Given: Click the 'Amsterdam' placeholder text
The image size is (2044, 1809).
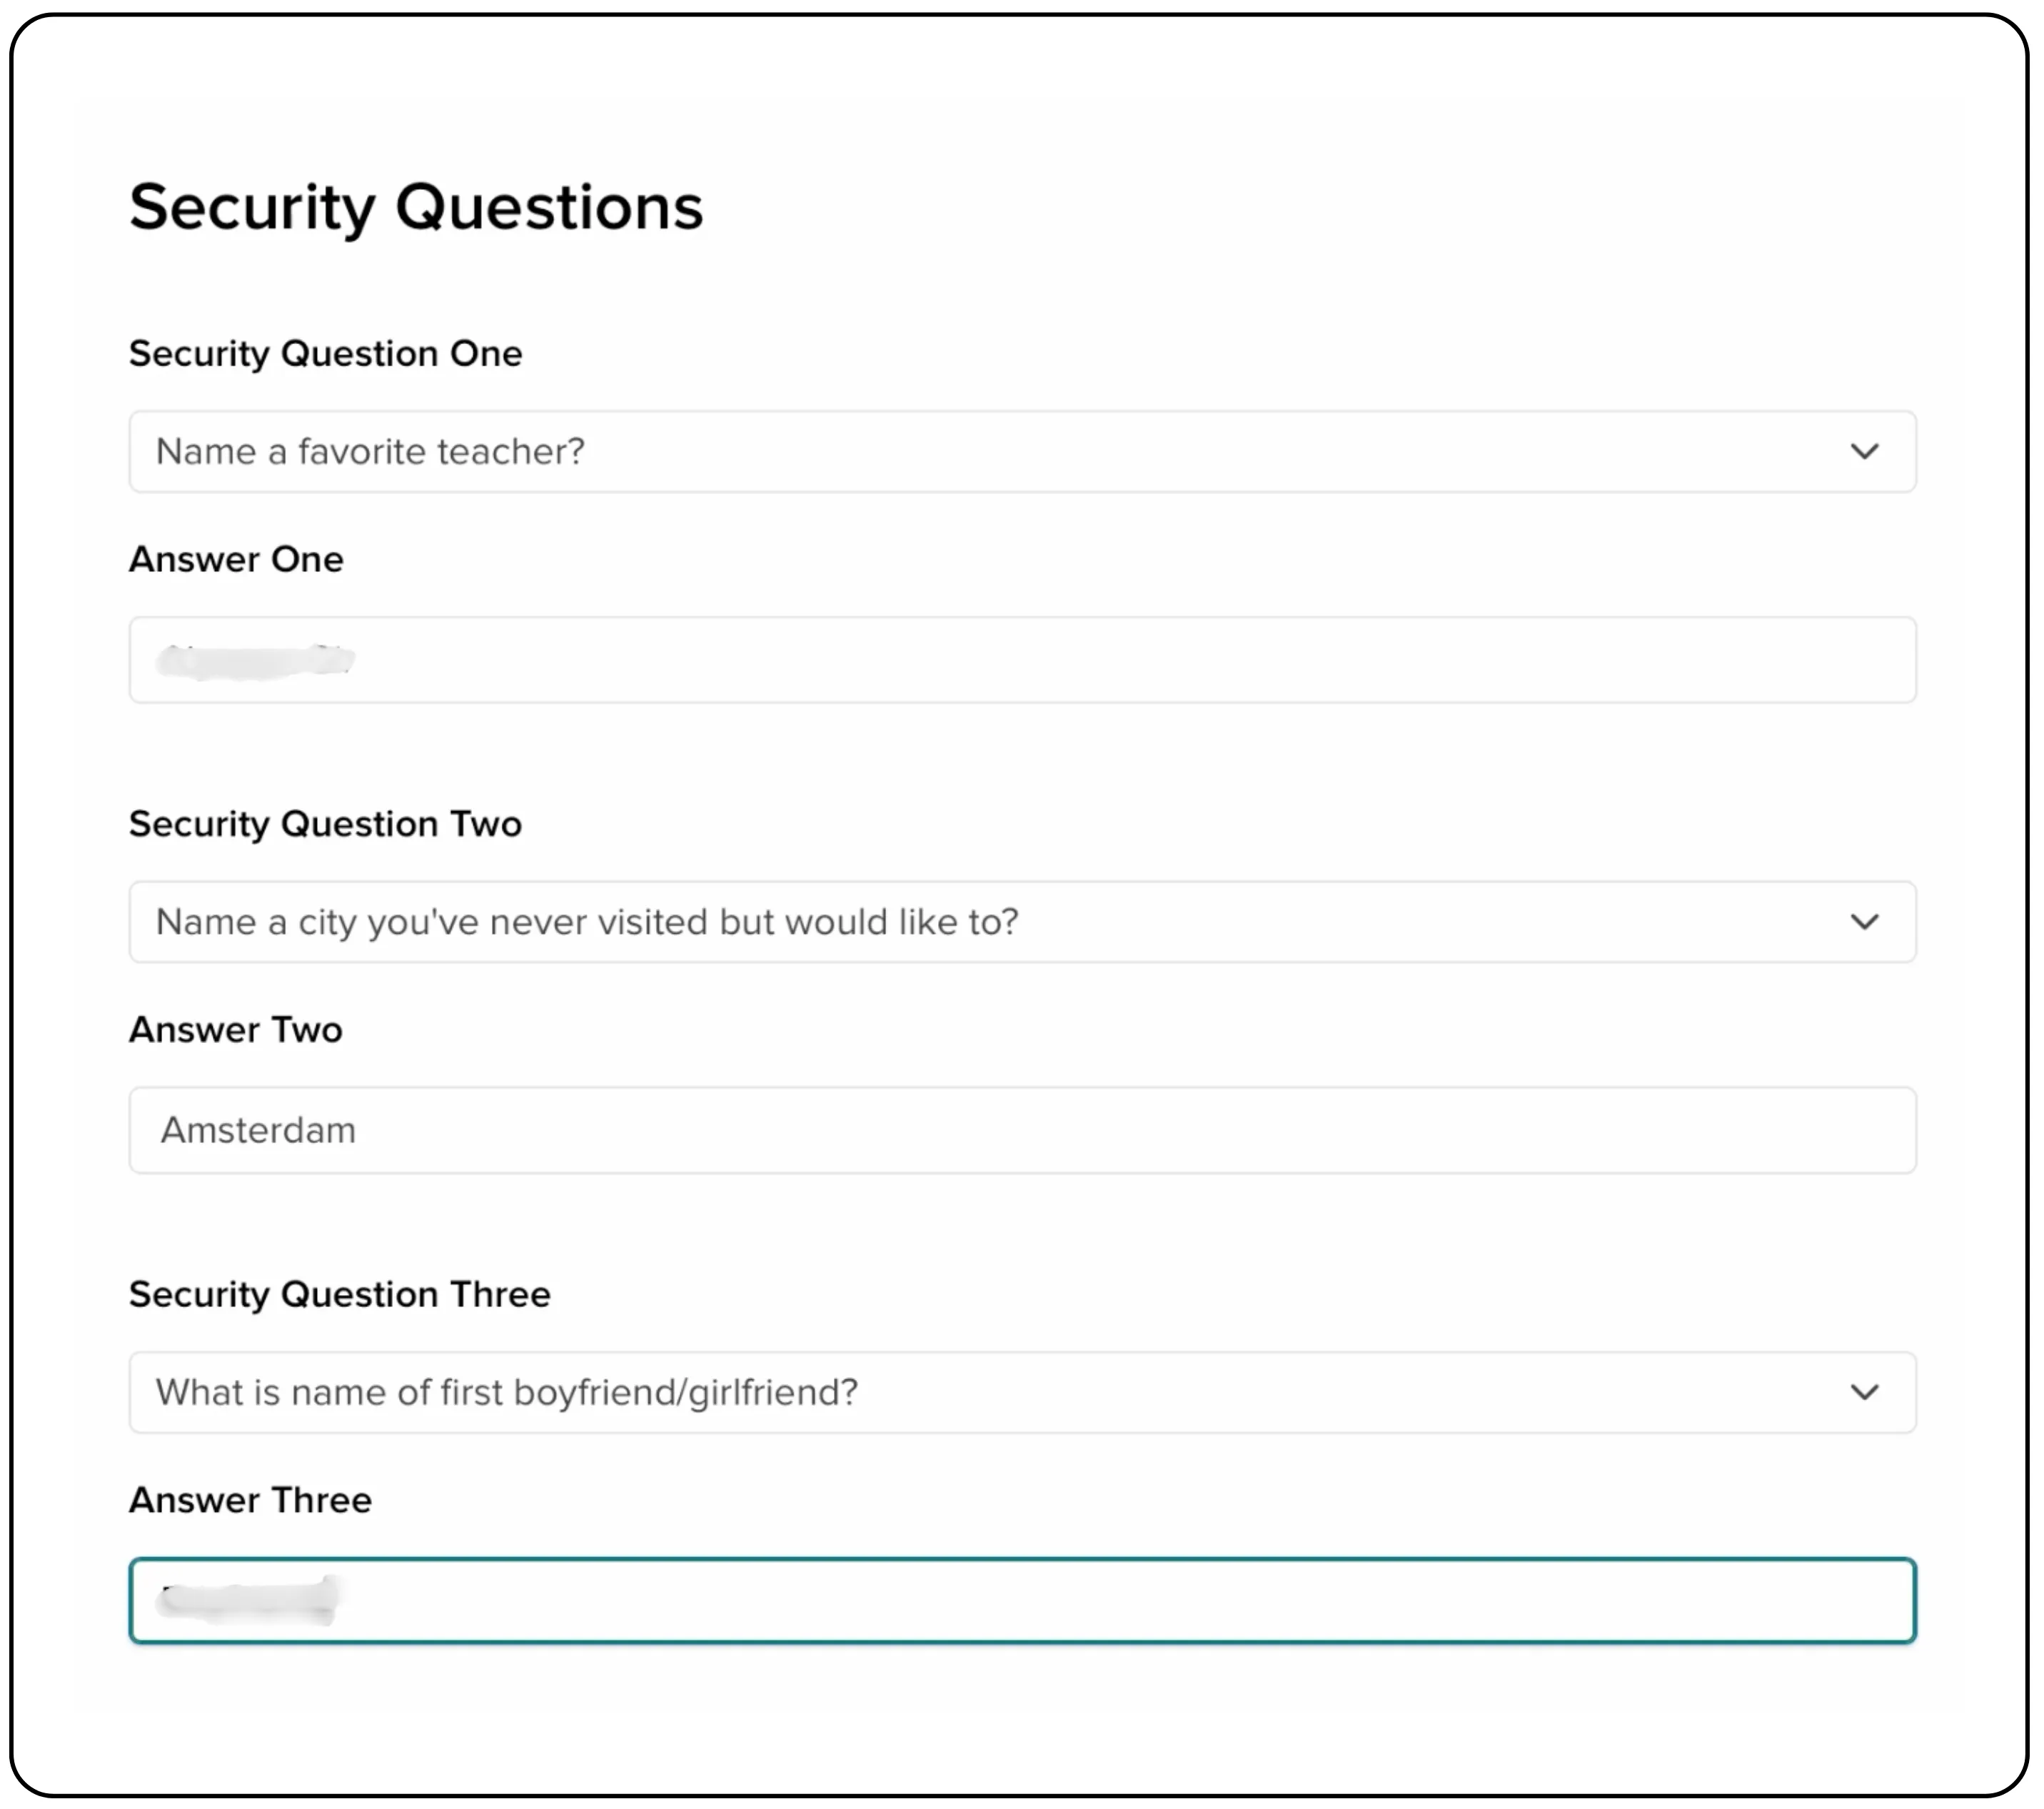Looking at the screenshot, I should click(x=257, y=1130).
